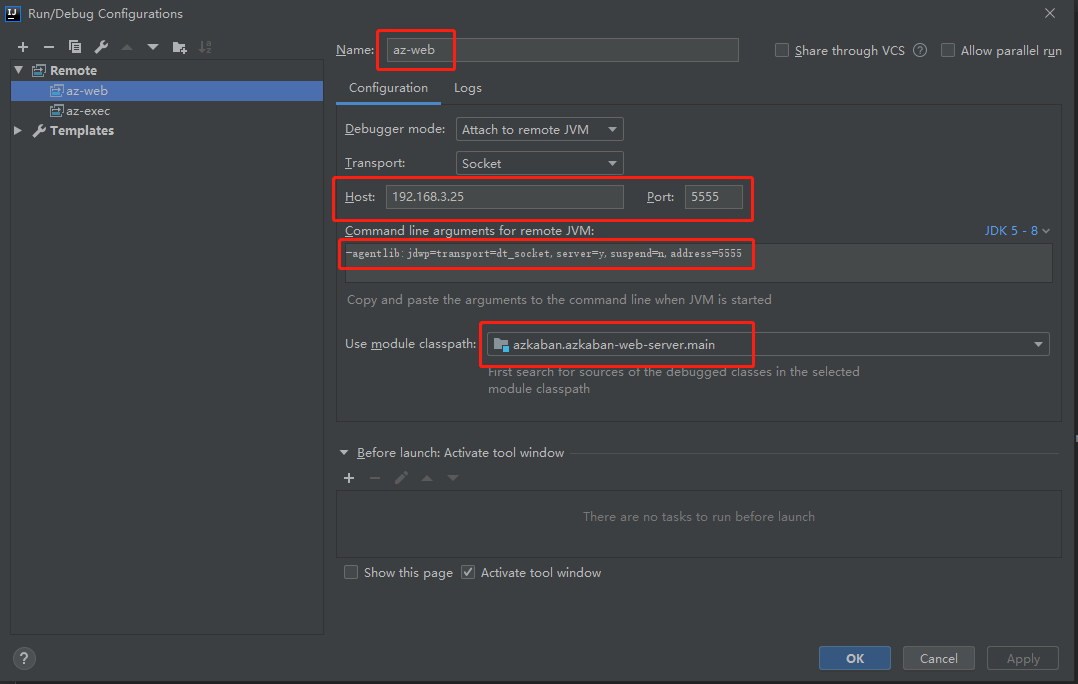
Task: Collapse the Before launch section
Action: 344,452
